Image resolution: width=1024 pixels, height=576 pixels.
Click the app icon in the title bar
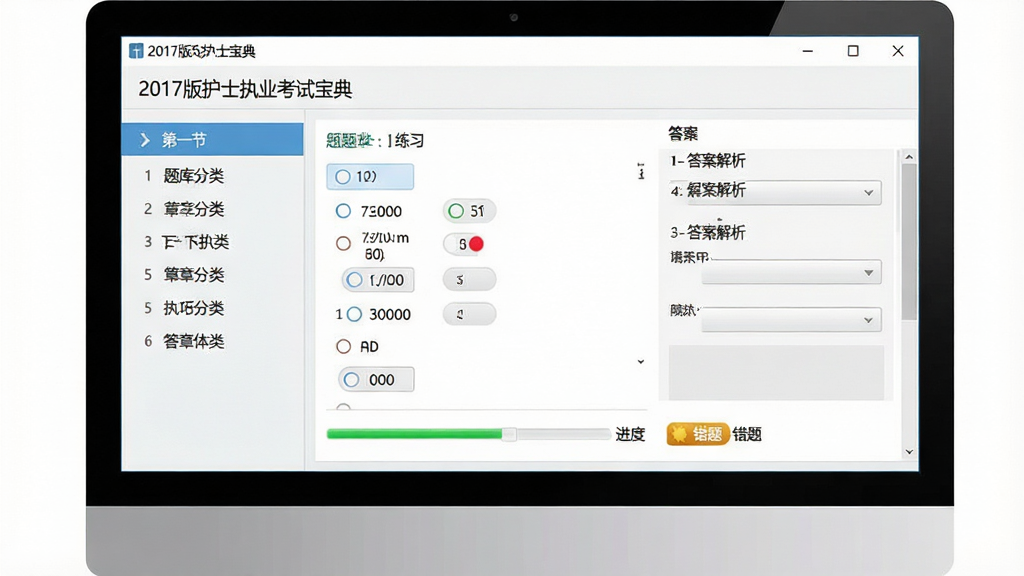[136, 51]
